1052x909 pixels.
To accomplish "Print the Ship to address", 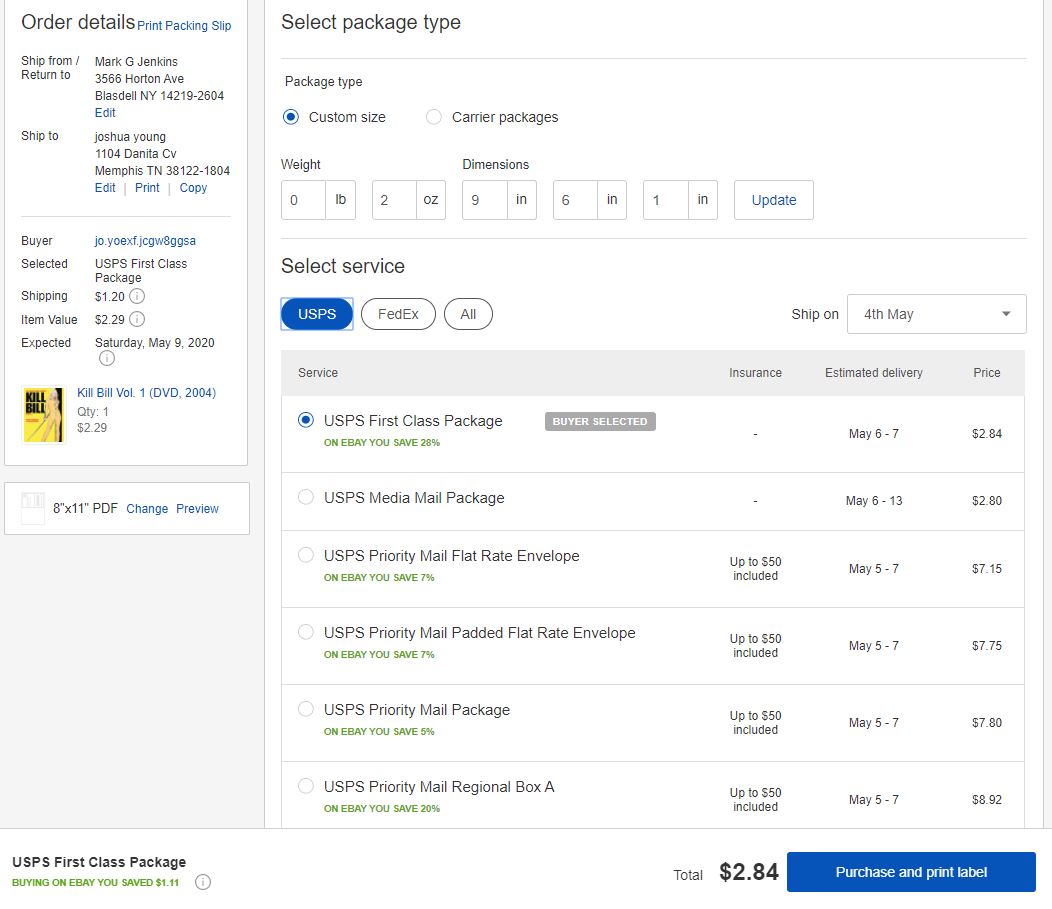I will pos(147,188).
